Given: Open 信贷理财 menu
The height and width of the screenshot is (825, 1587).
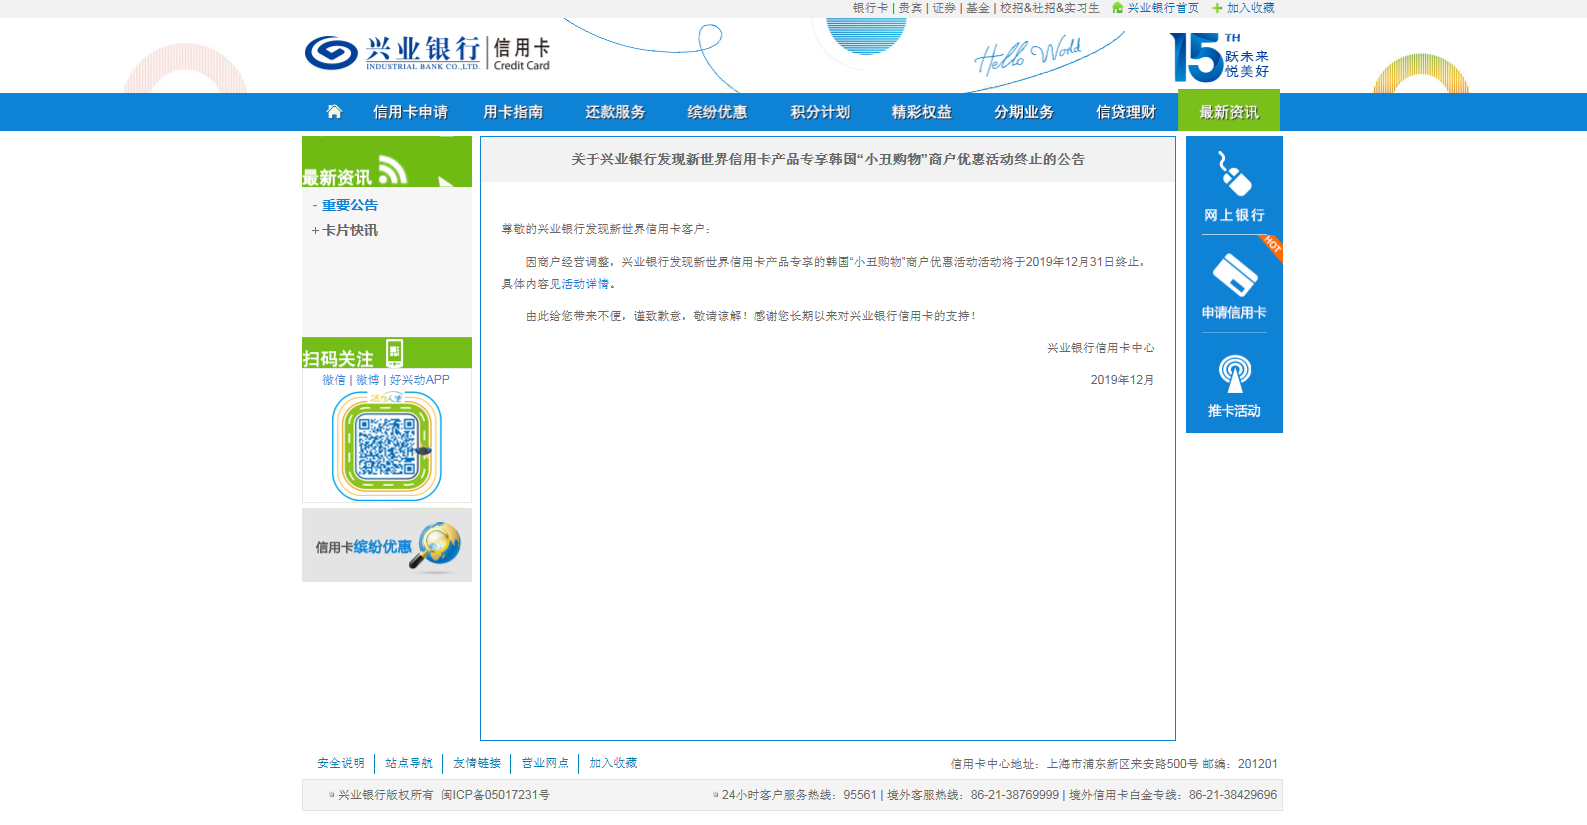Looking at the screenshot, I should pyautogui.click(x=1126, y=112).
